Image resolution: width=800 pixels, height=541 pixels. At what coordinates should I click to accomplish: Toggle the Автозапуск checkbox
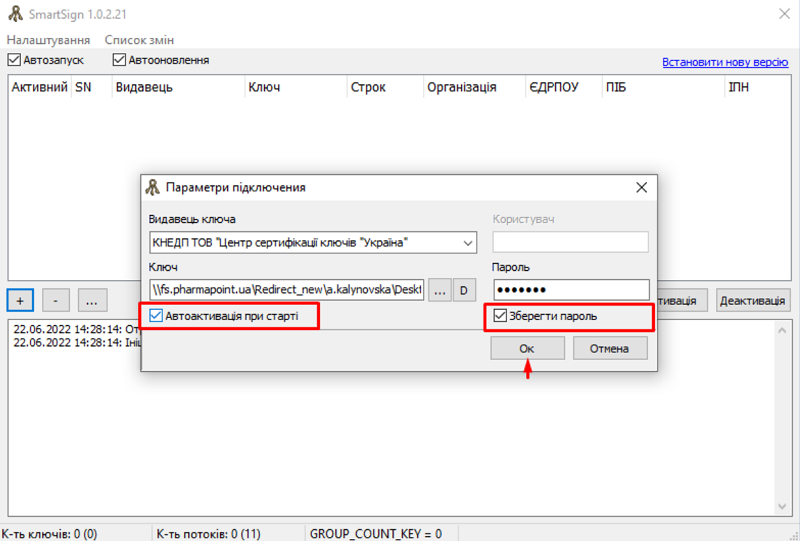(x=14, y=60)
